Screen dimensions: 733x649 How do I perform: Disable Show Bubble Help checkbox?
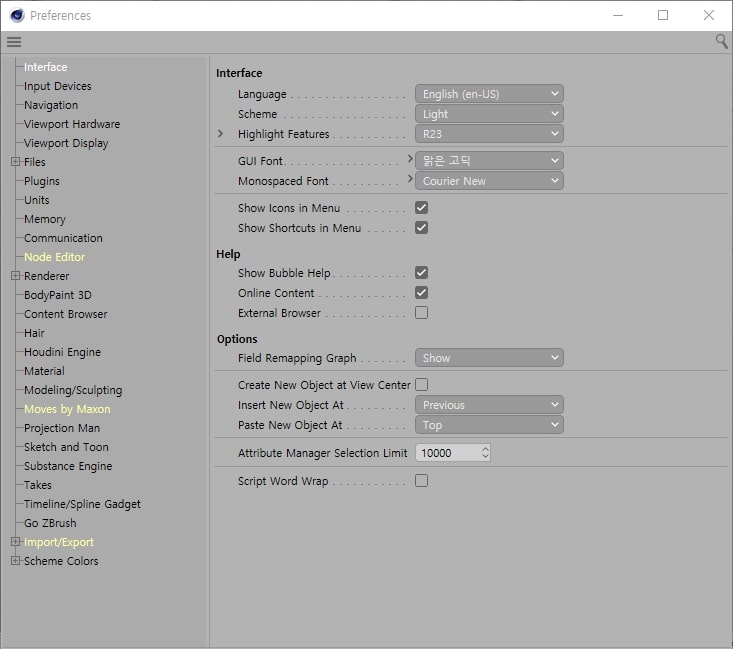tap(421, 273)
